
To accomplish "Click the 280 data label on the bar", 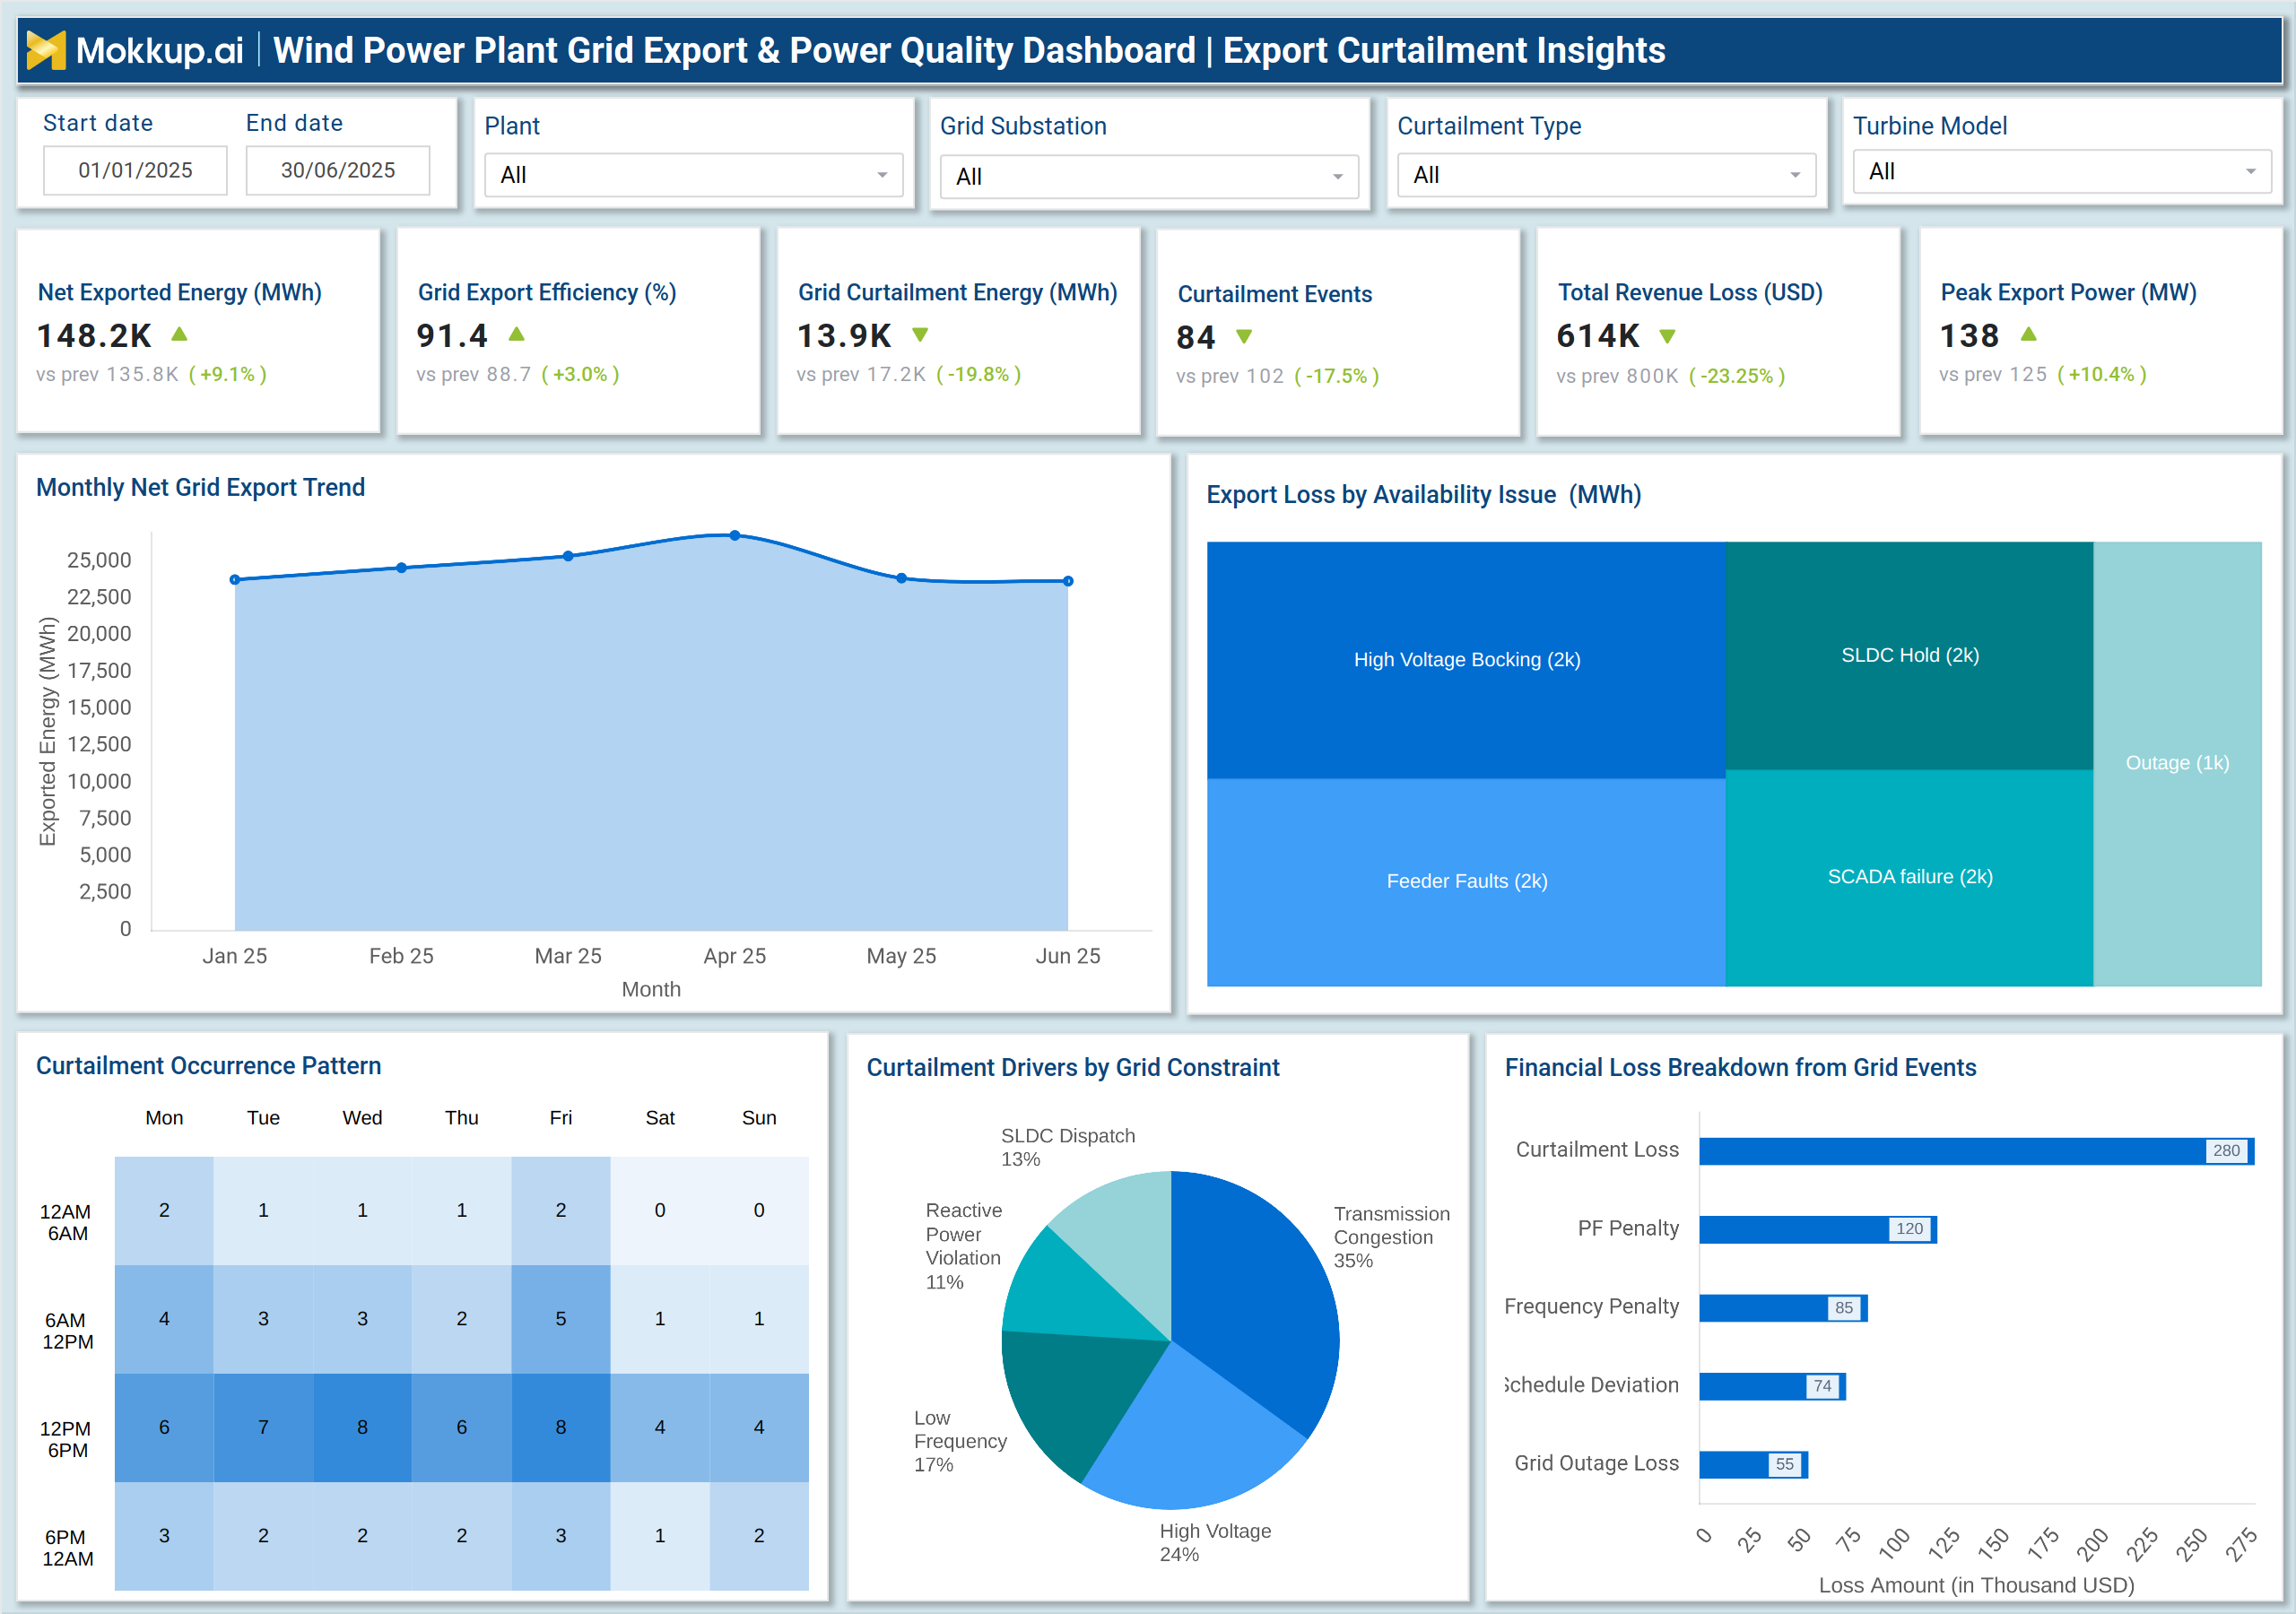I will coord(2226,1151).
